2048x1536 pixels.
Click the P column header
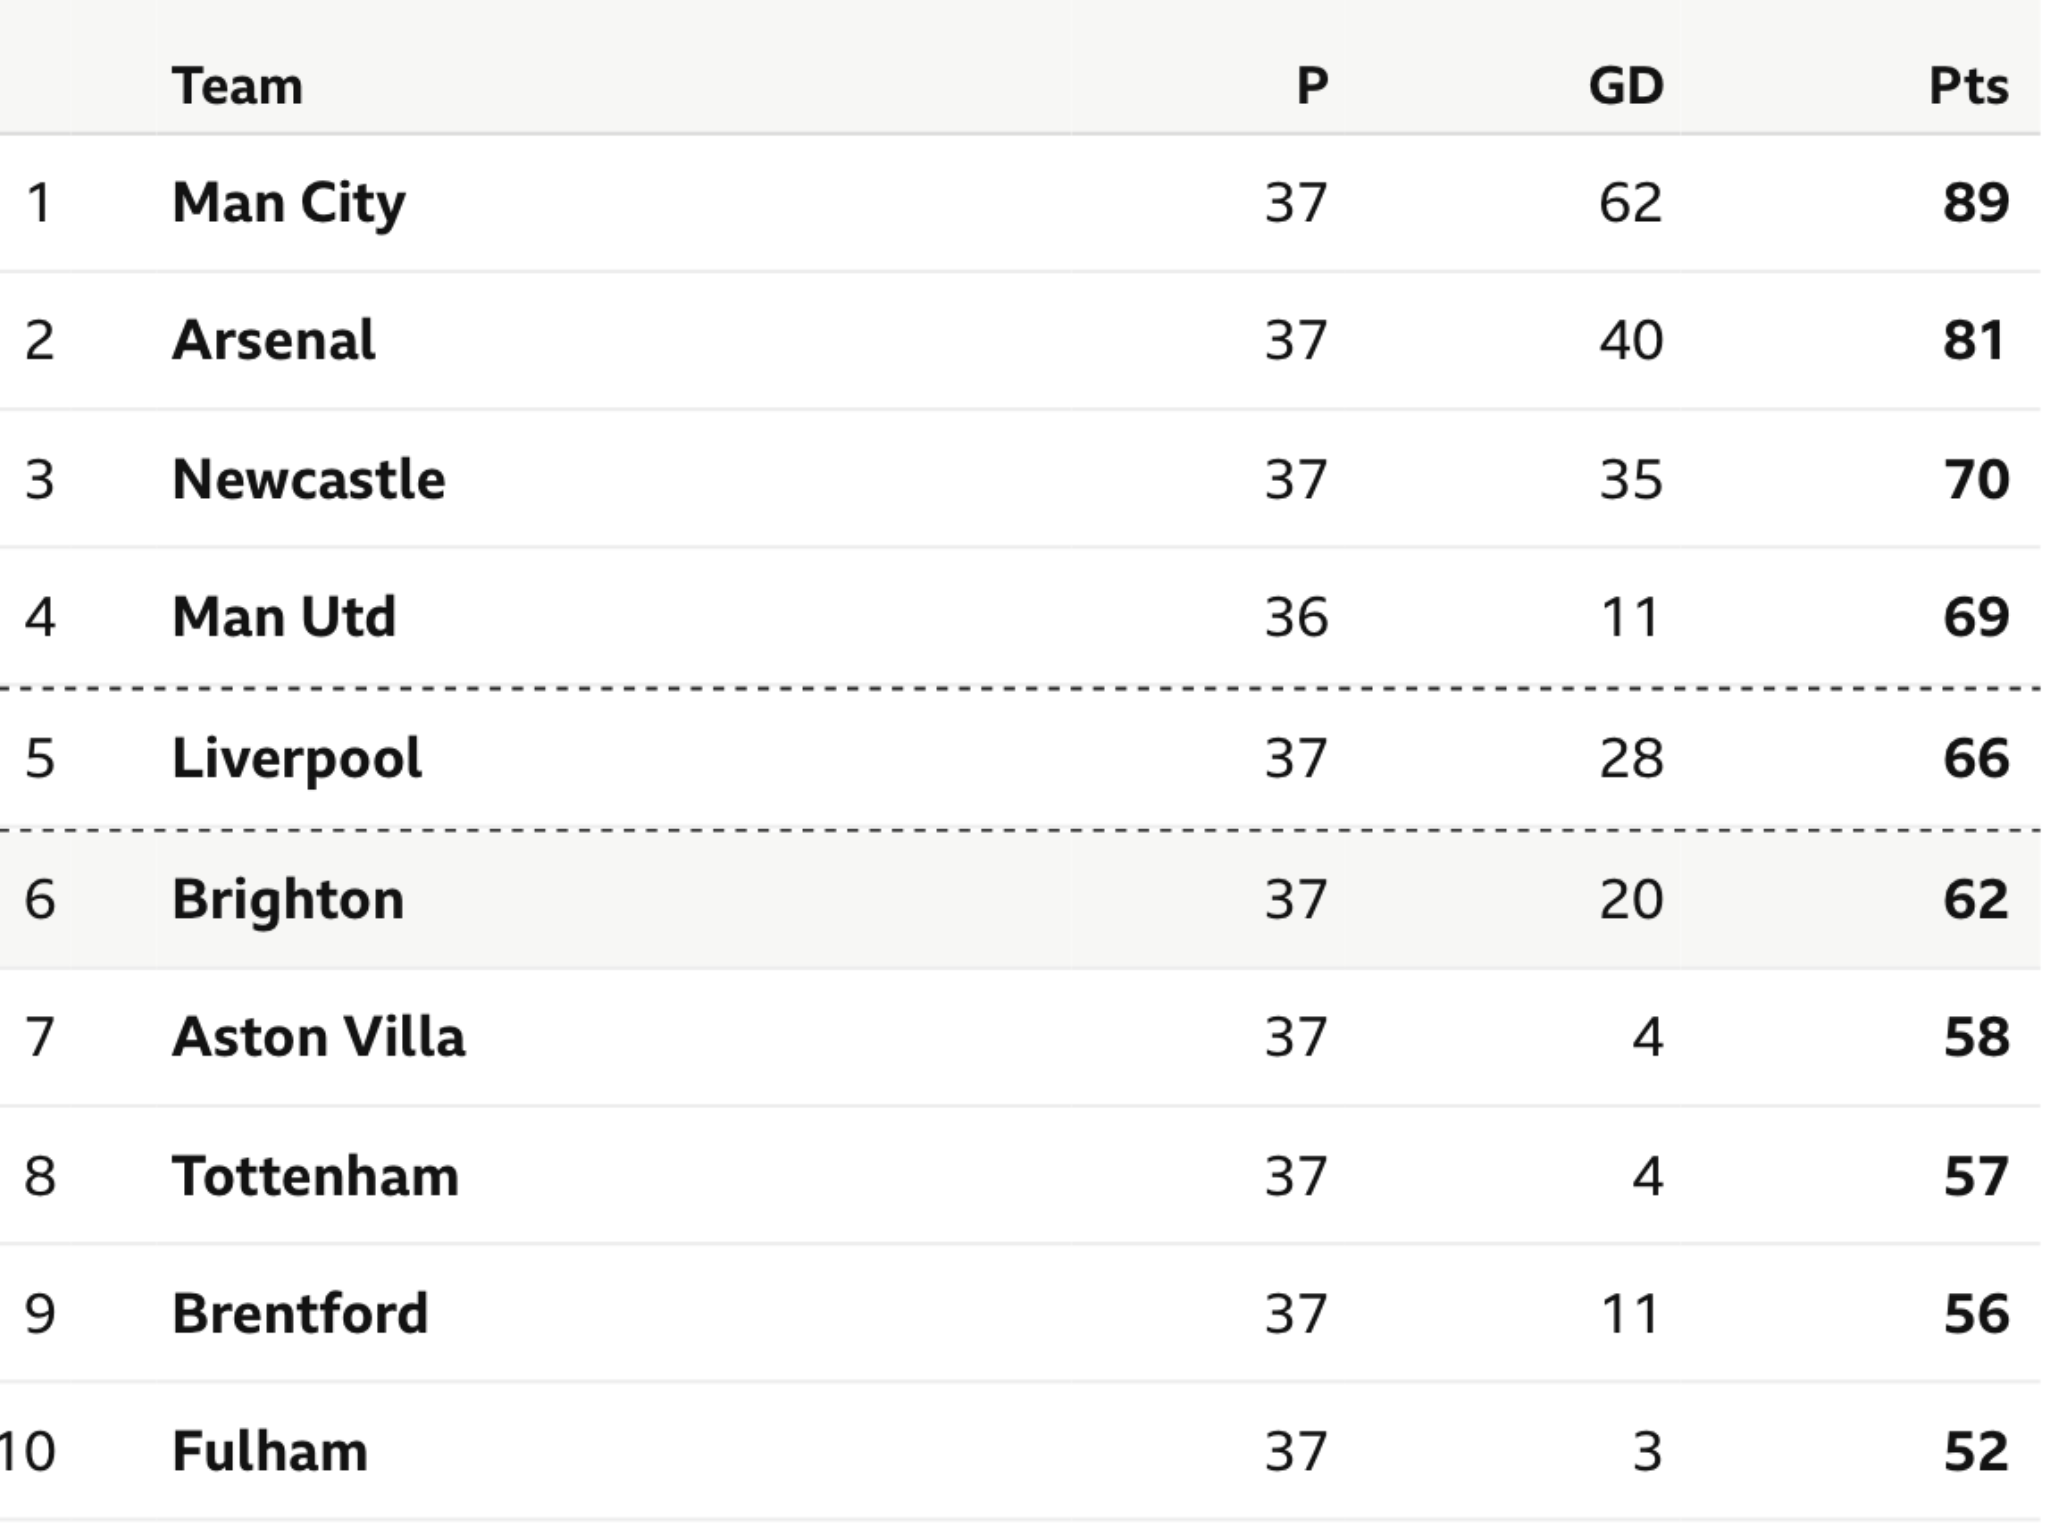coord(1312,86)
